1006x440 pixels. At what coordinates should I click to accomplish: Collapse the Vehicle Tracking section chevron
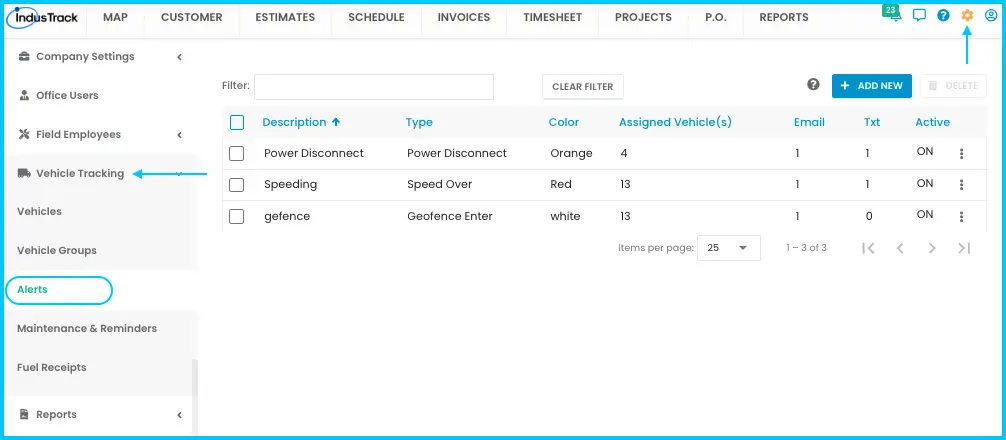(180, 173)
